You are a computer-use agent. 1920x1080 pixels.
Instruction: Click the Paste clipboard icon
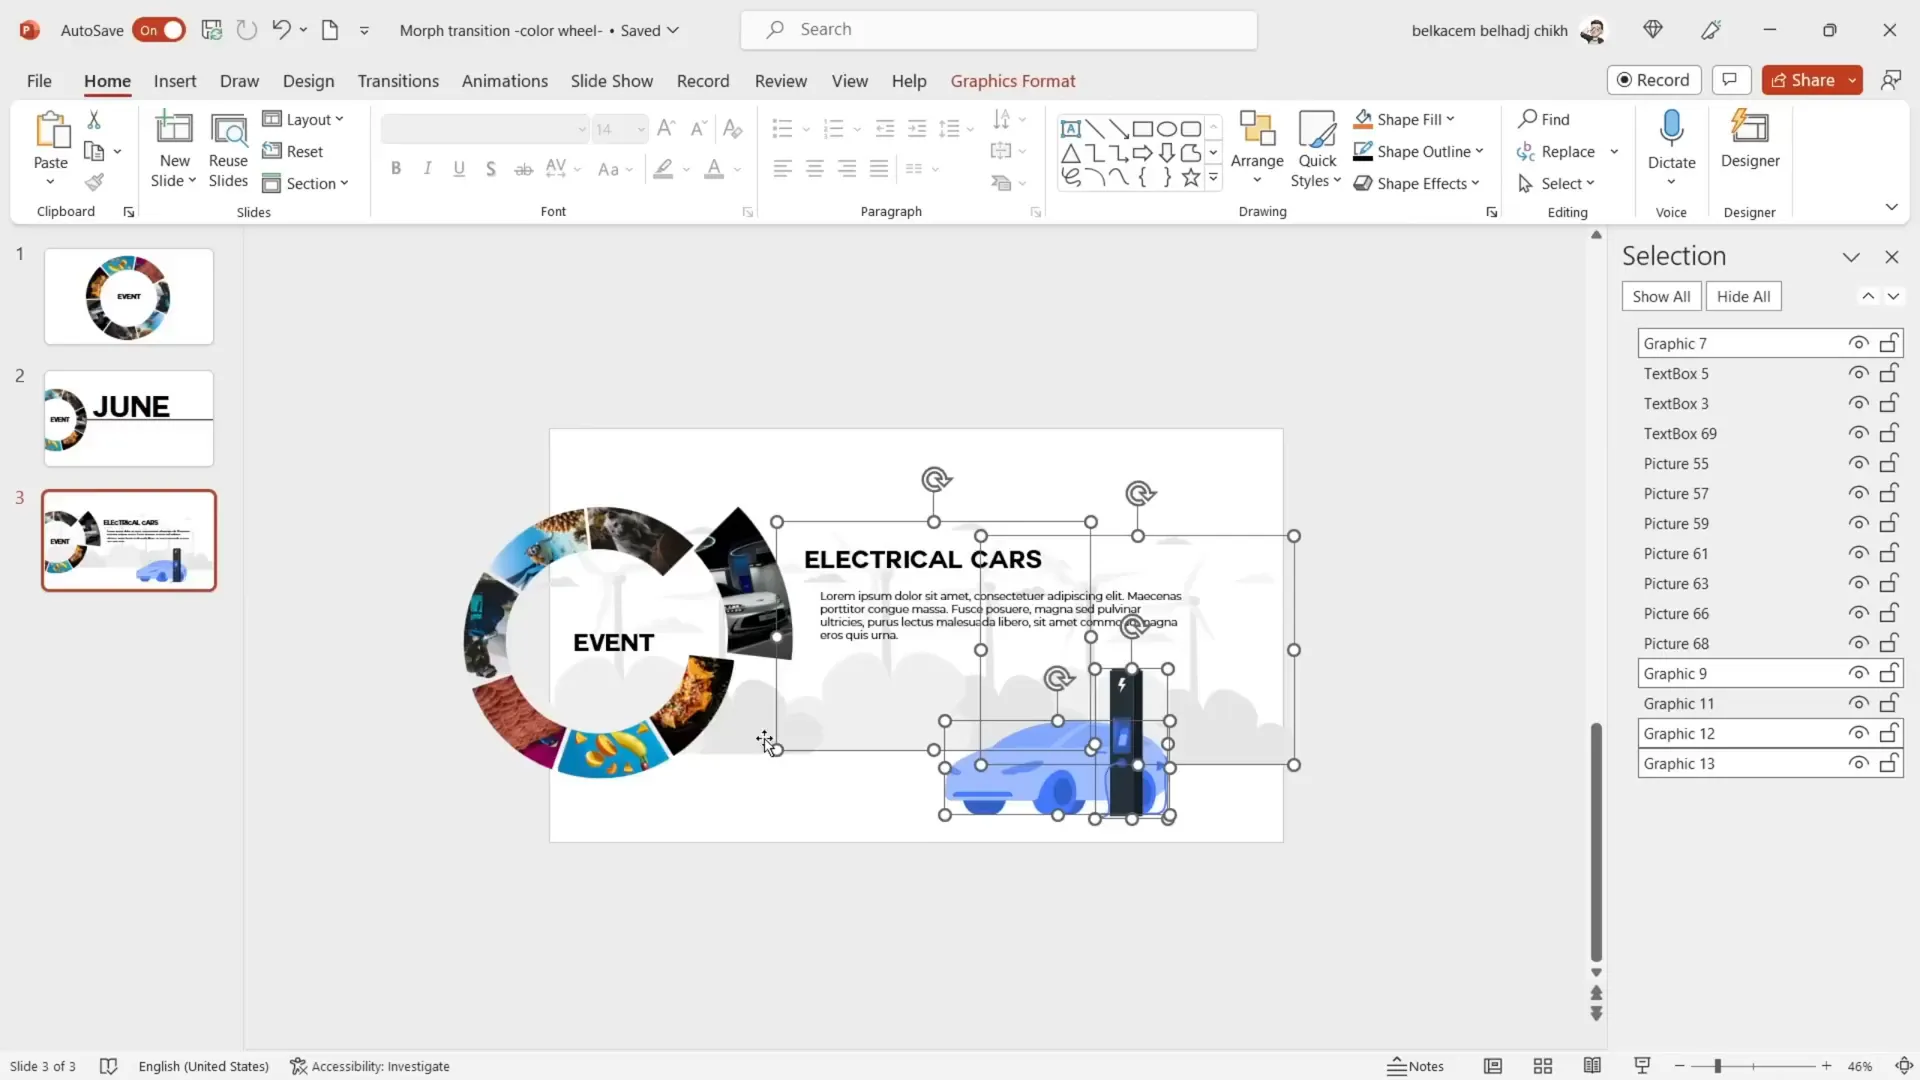(51, 131)
